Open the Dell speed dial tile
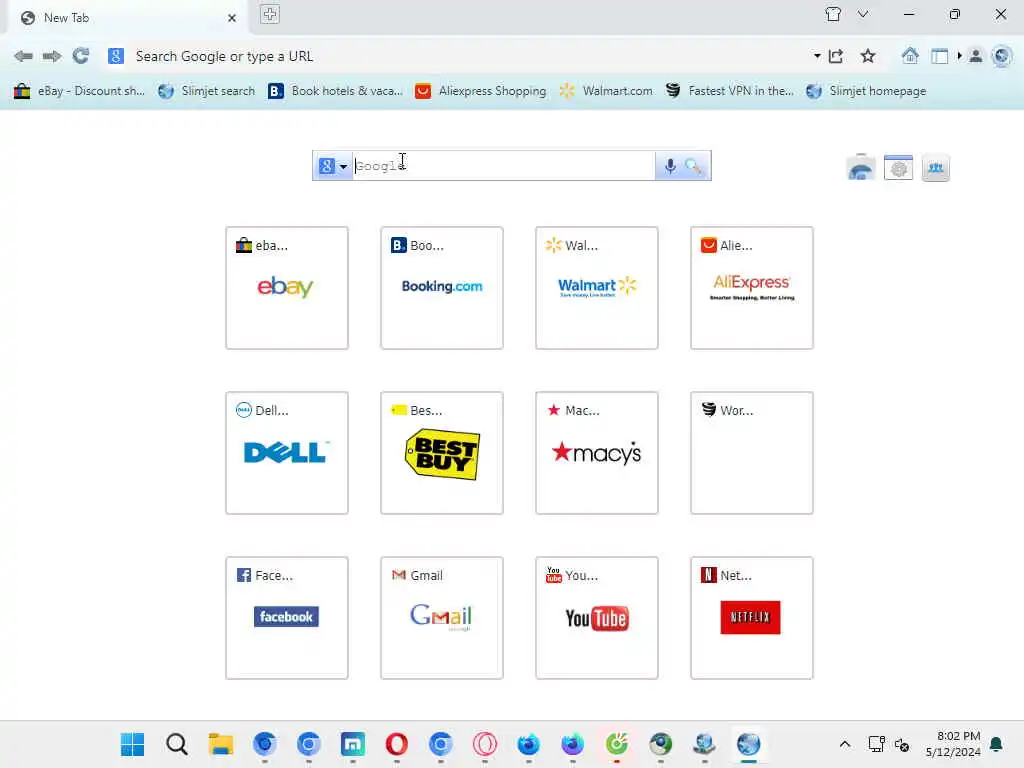Screen dimensions: 1024x768 coord(287,453)
